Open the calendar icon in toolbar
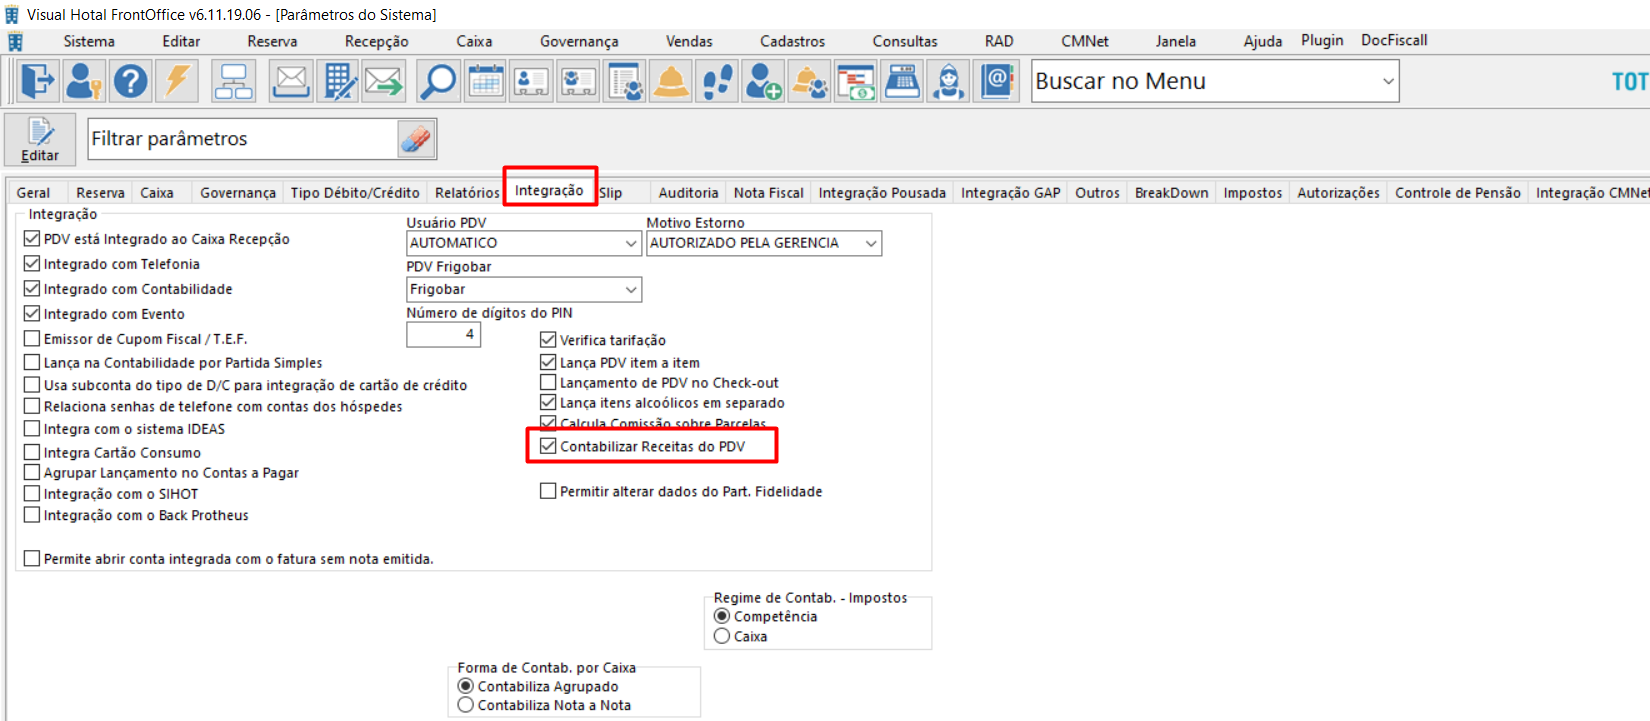This screenshot has width=1650, height=721. (x=485, y=81)
